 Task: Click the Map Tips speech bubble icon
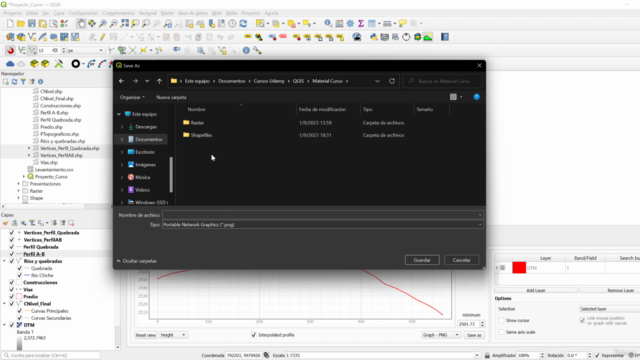(403, 24)
